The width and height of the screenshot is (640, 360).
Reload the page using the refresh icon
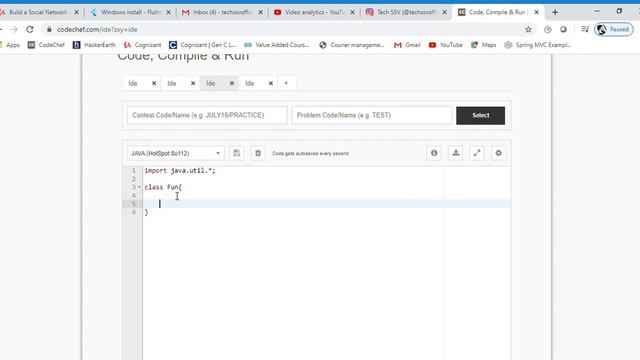click(x=30, y=29)
